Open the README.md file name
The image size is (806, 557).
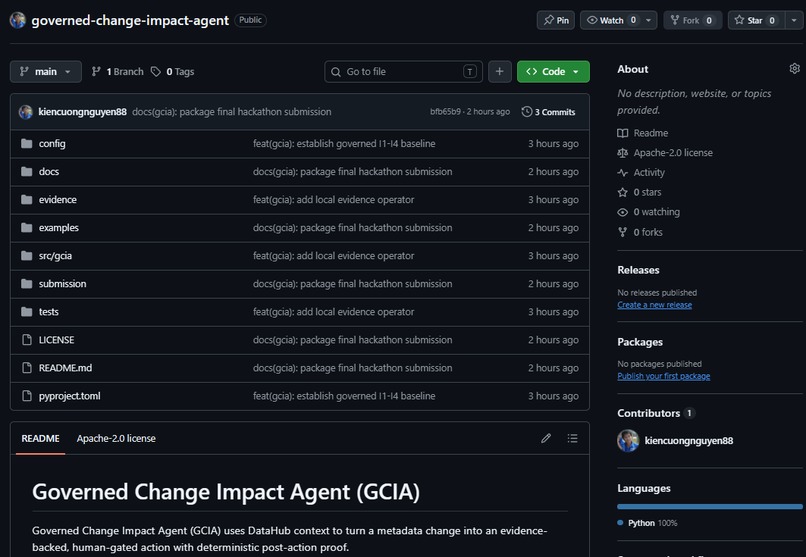click(x=65, y=367)
